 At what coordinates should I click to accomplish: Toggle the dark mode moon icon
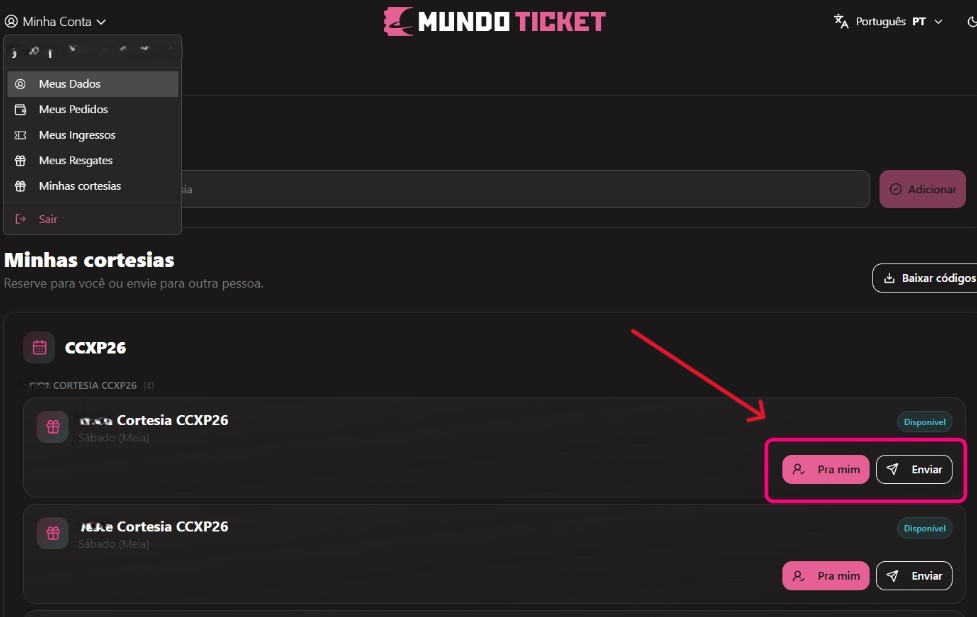pos(972,22)
